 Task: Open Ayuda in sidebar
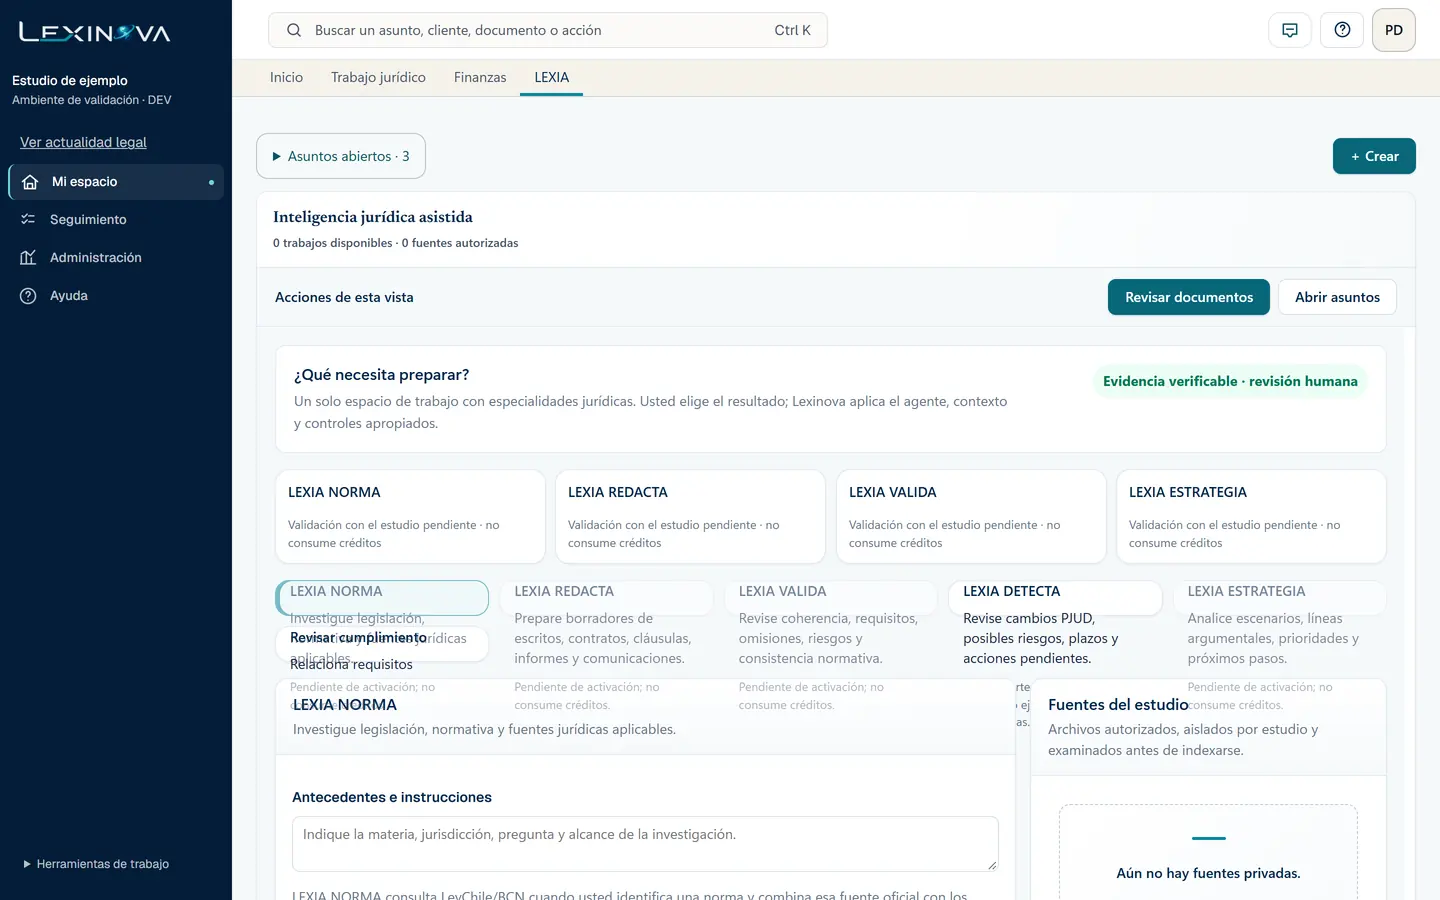pyautogui.click(x=116, y=295)
